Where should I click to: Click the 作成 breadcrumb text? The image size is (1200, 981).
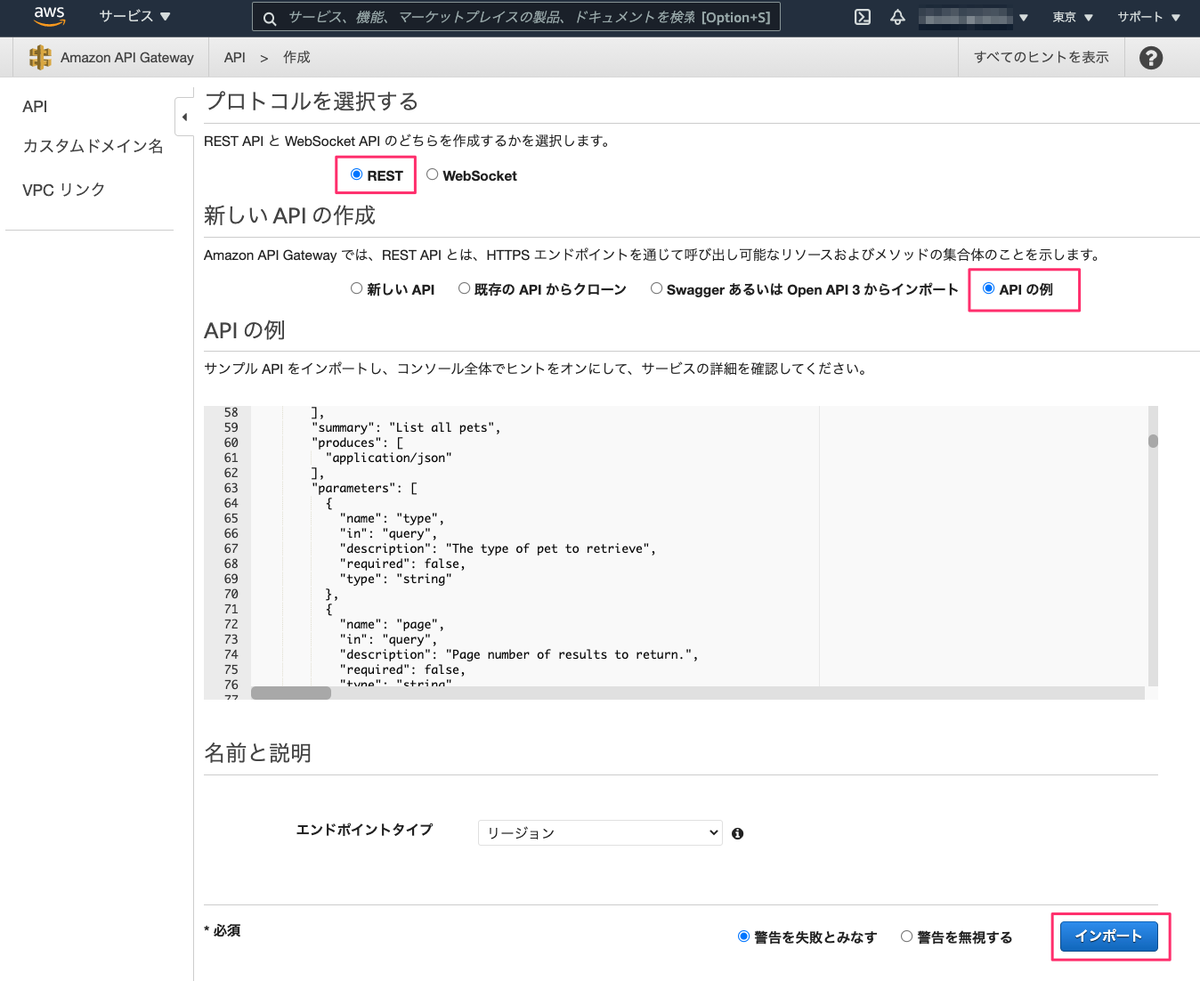point(297,58)
